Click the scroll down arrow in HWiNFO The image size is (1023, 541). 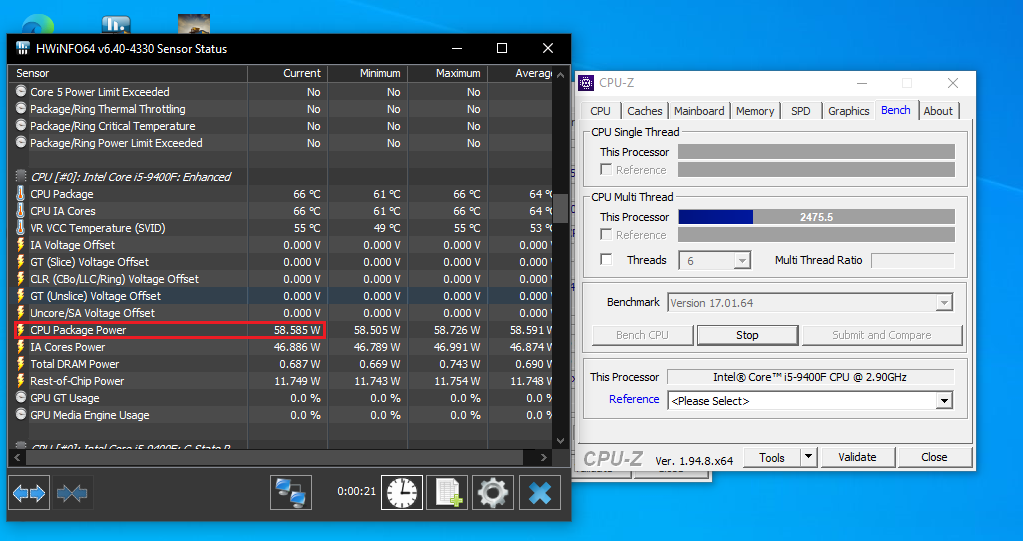click(x=560, y=441)
